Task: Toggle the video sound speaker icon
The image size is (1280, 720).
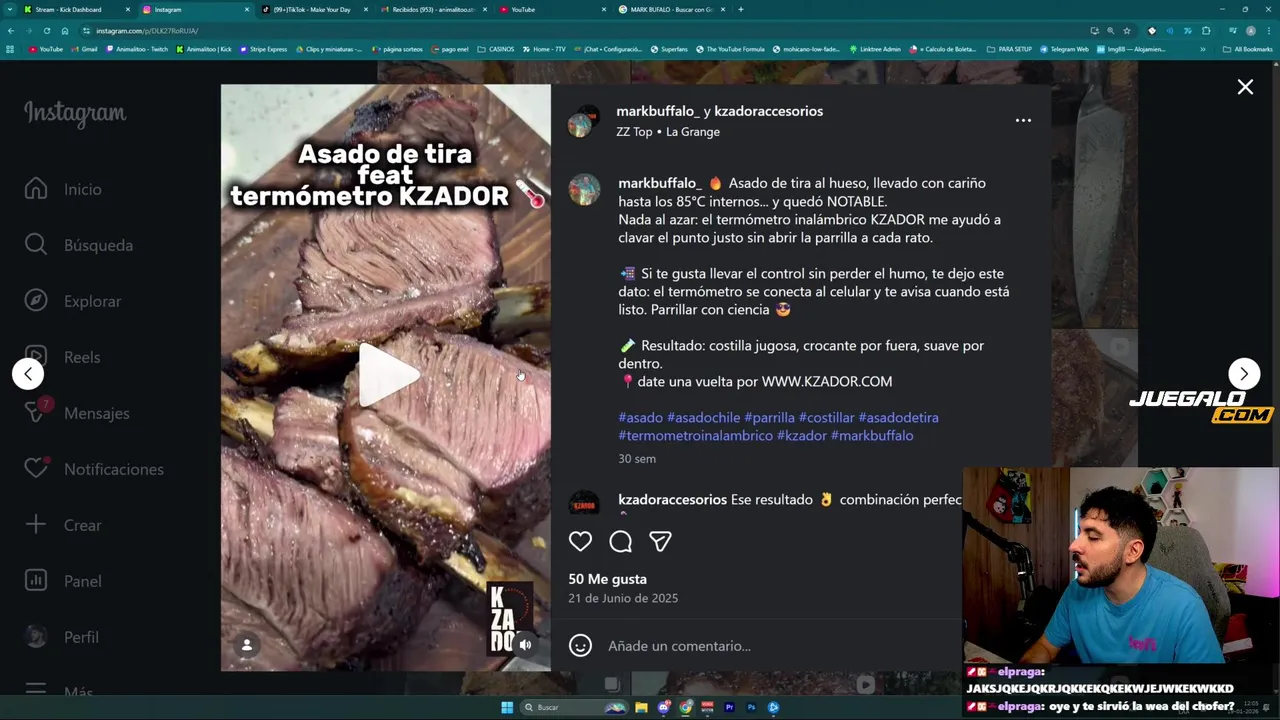Action: 526,645
